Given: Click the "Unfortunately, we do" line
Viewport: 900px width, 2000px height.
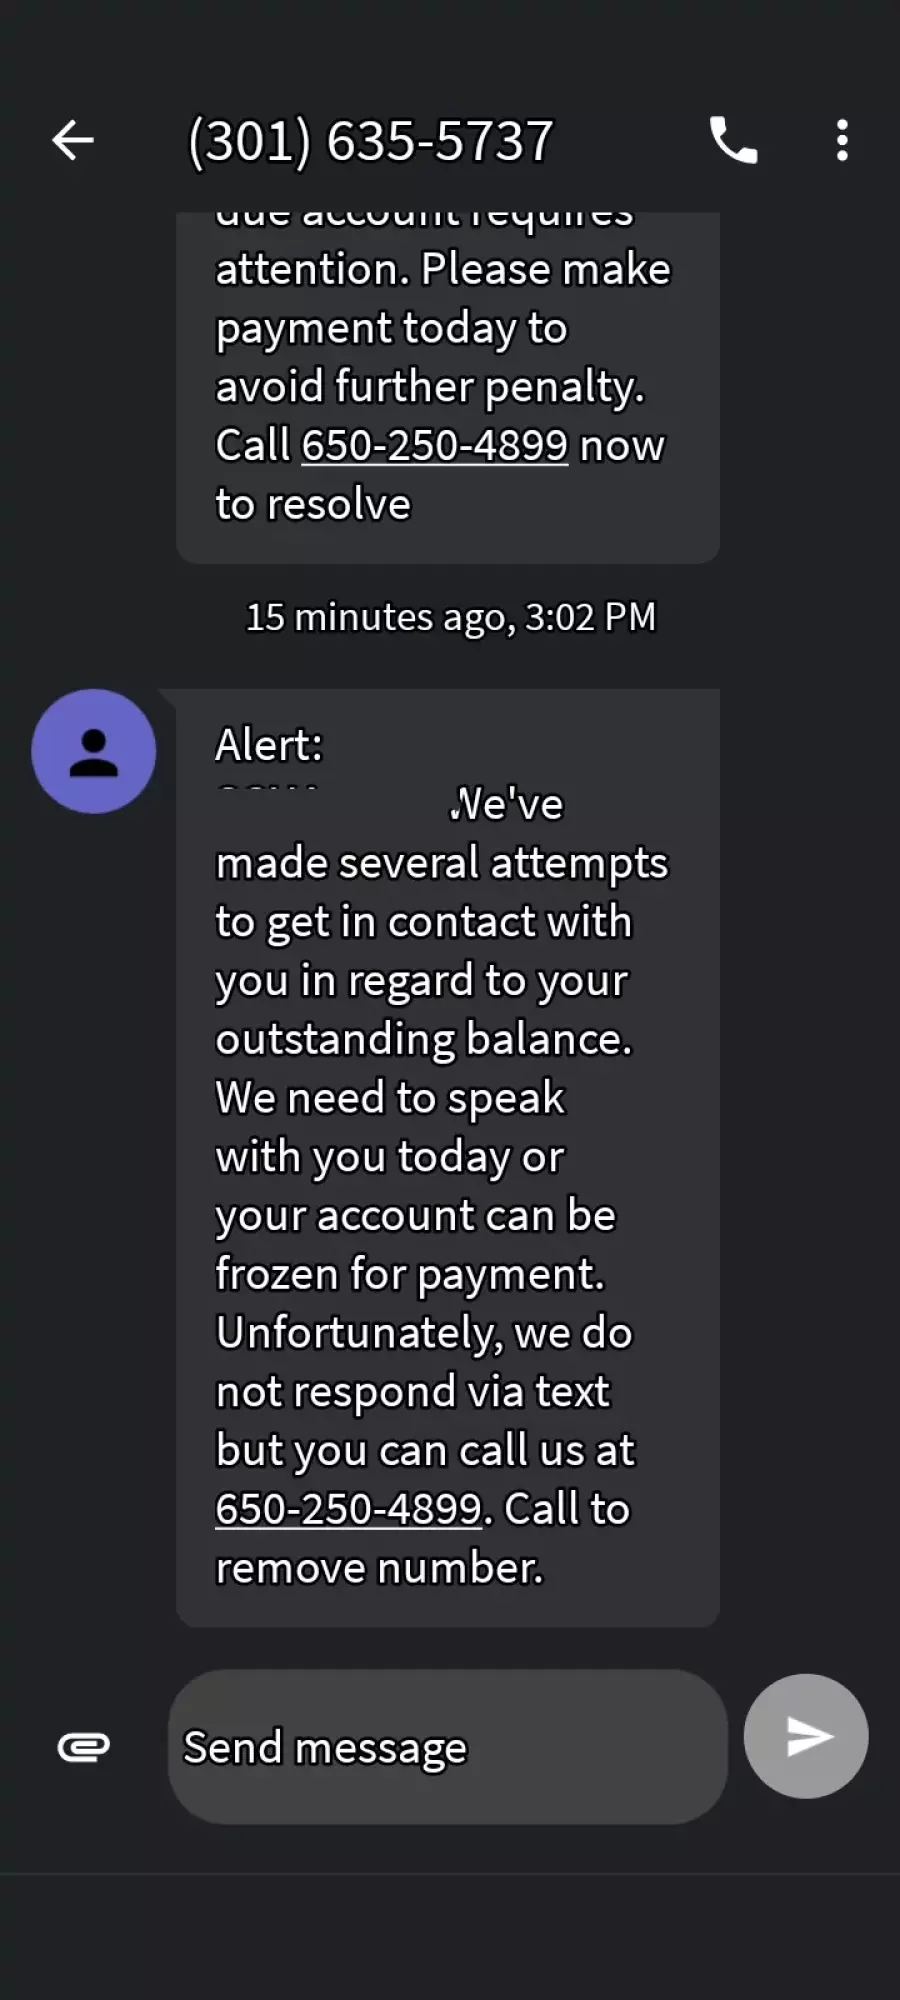Looking at the screenshot, I should point(424,1333).
